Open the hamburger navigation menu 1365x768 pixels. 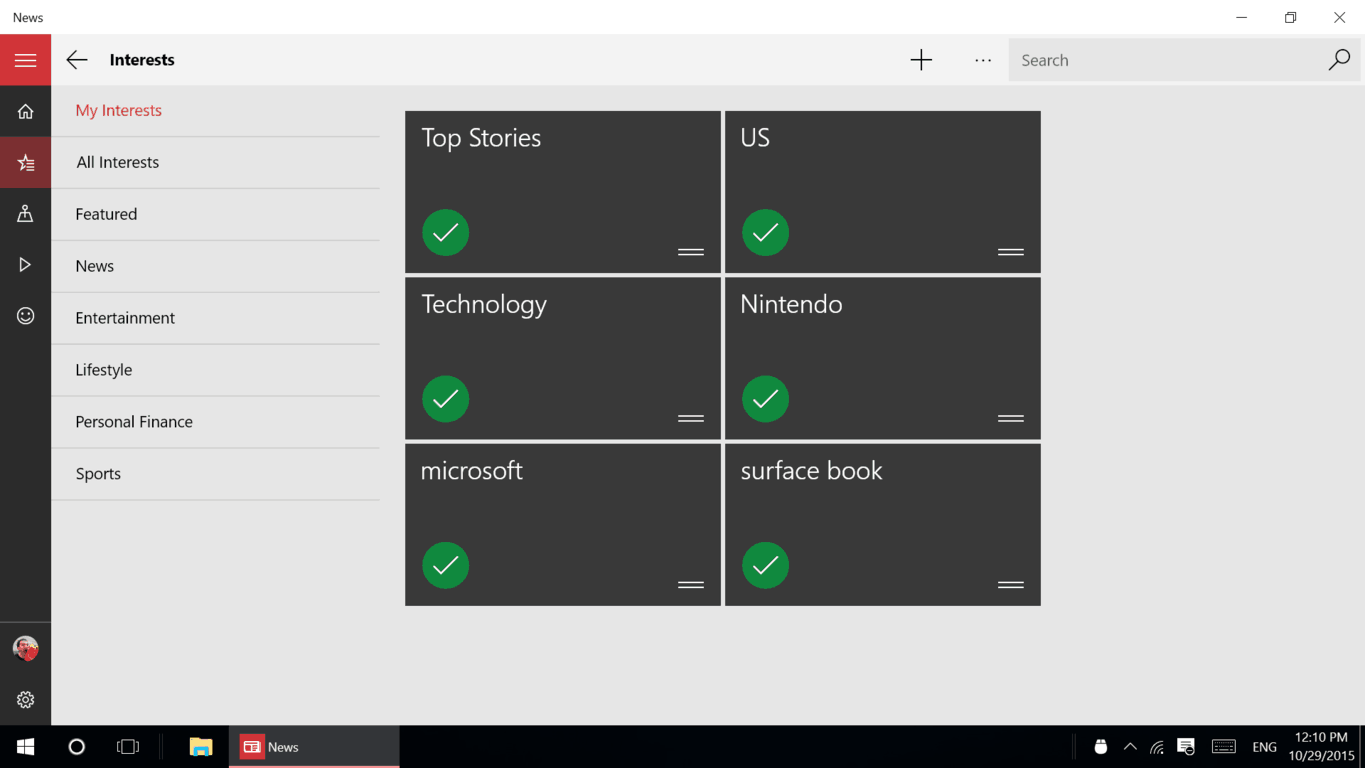click(x=25, y=60)
